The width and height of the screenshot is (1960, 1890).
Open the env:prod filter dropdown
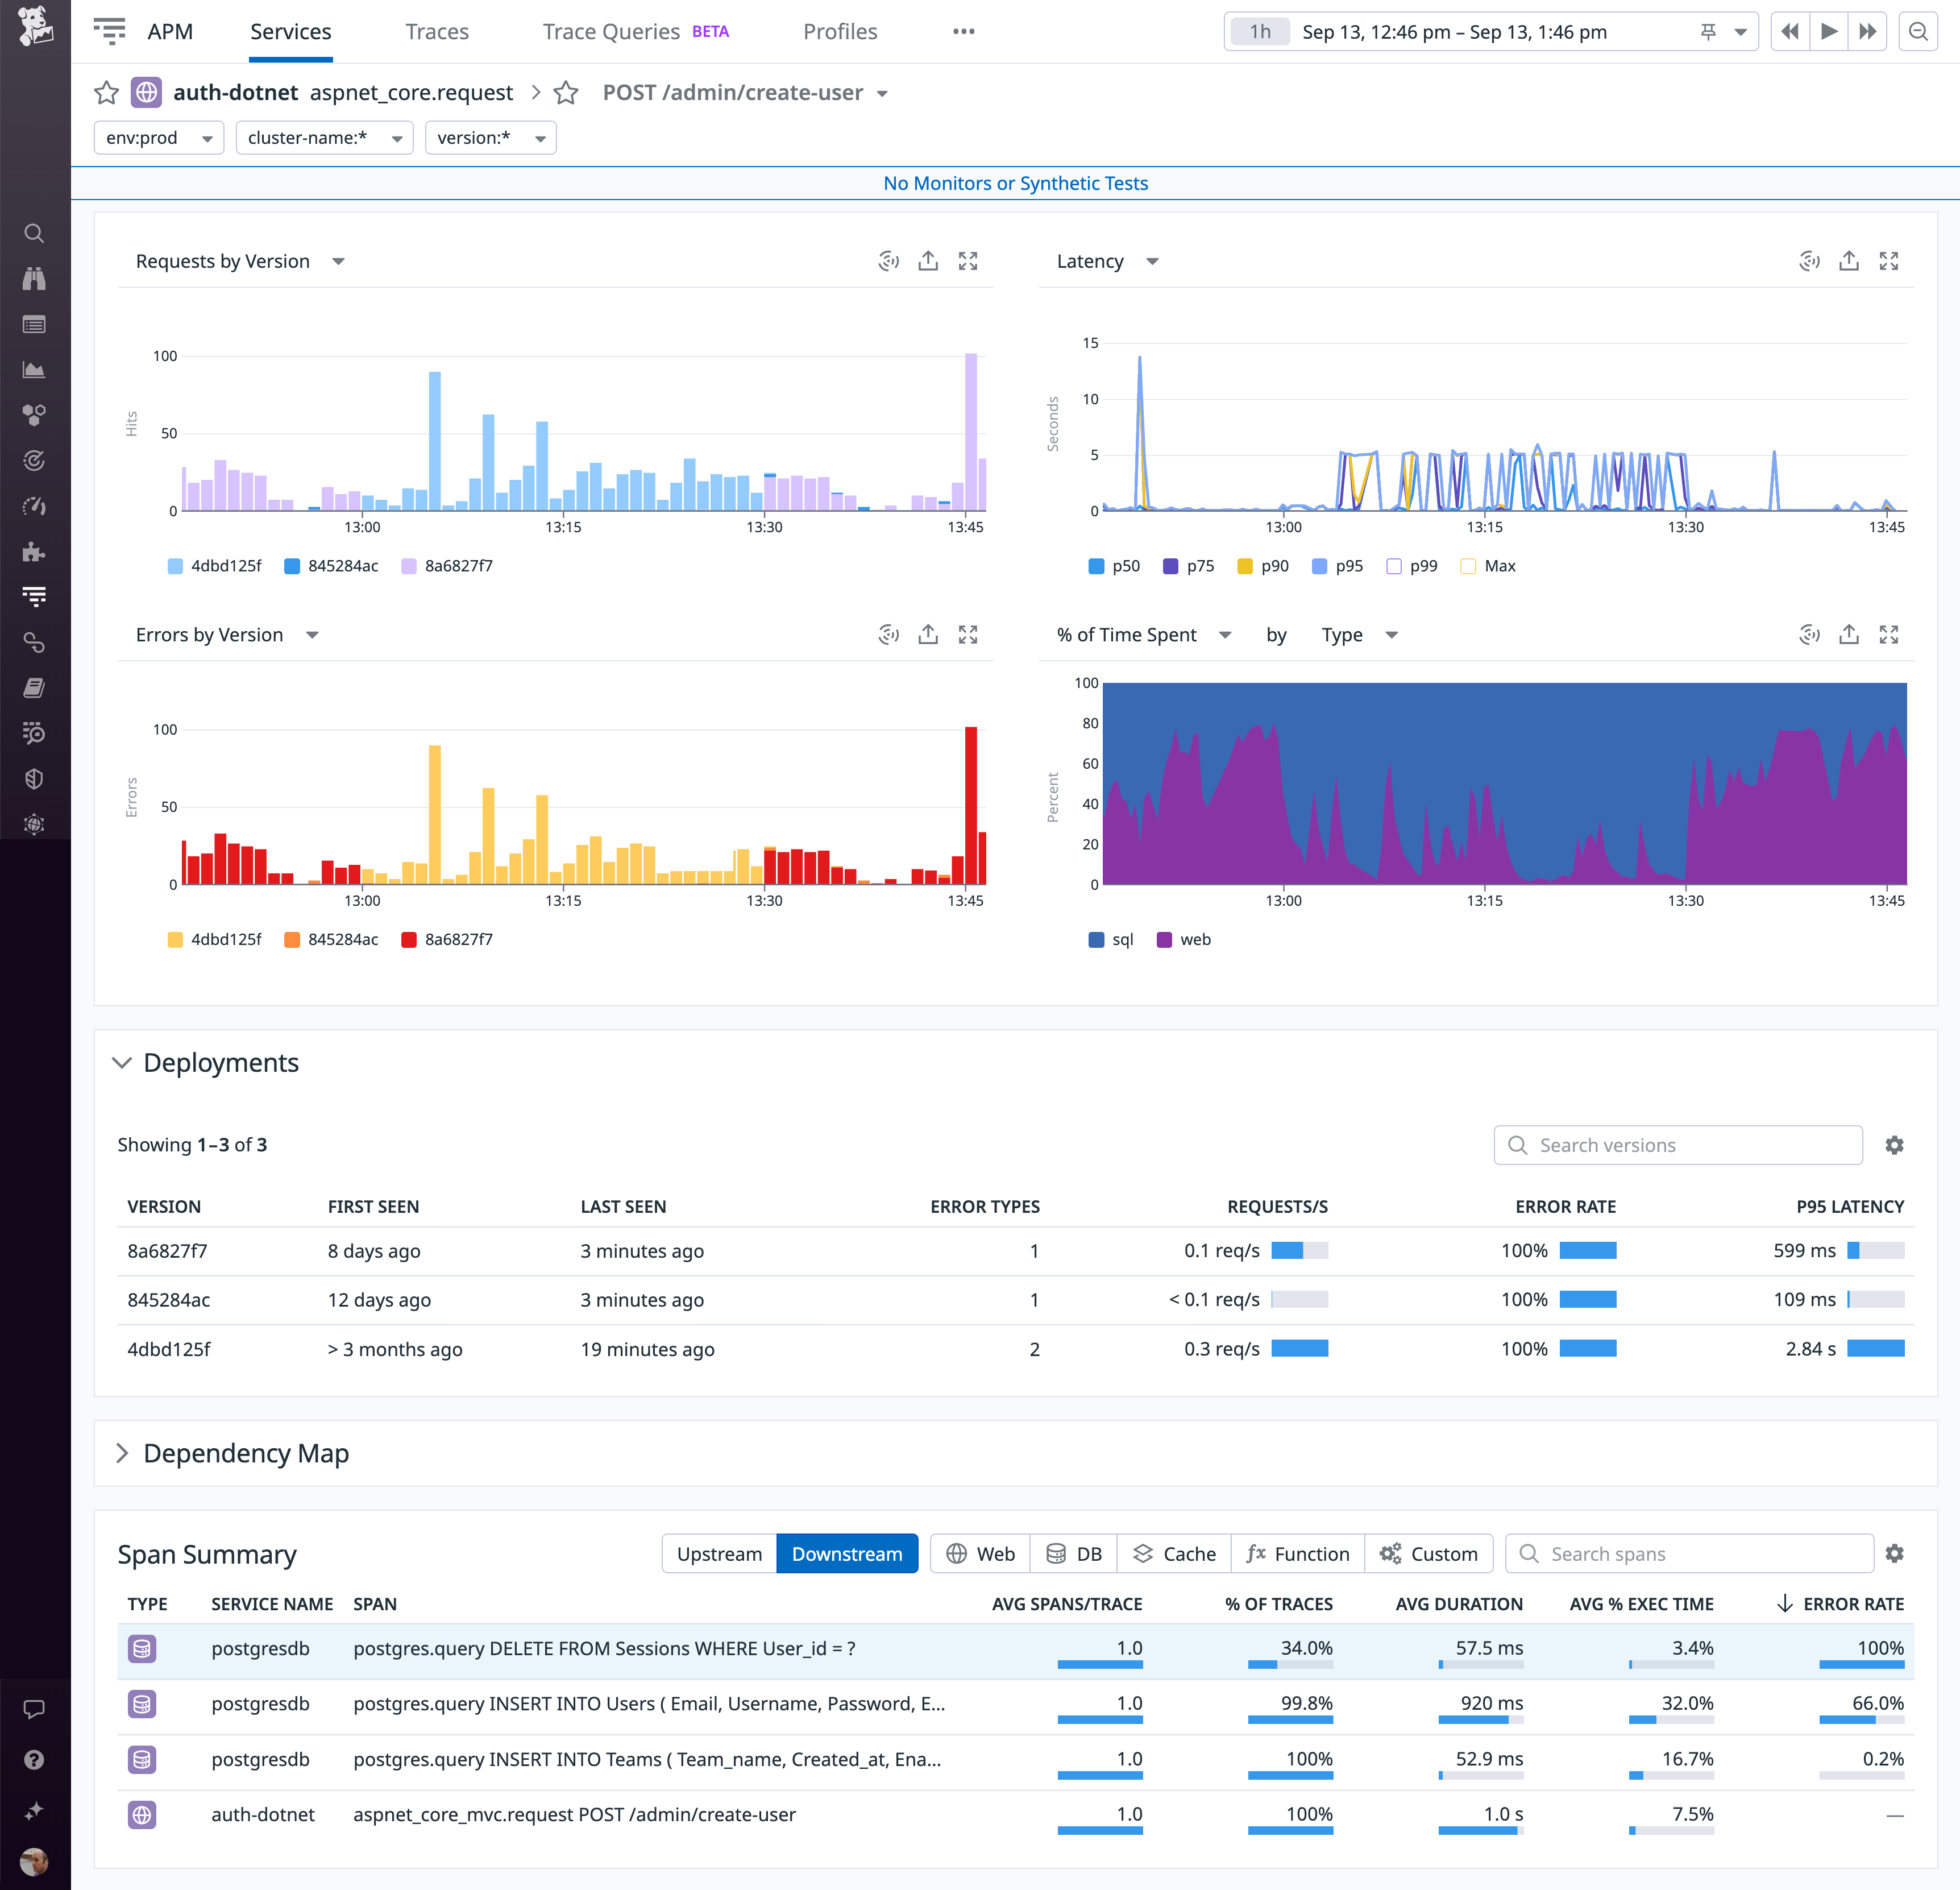[158, 138]
